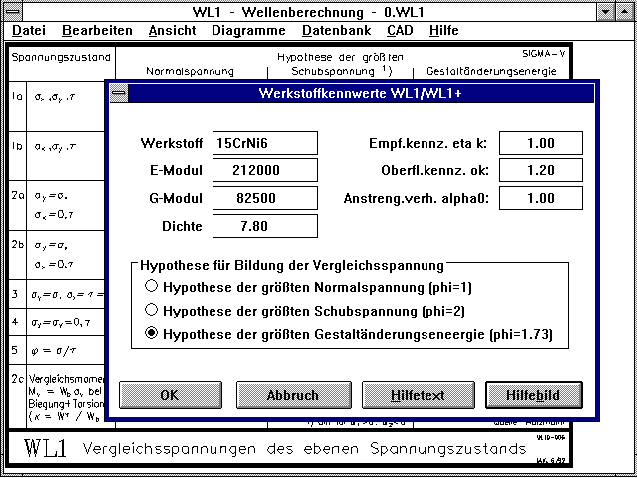Viewport: 637px width, 478px height.
Task: Edit the E-Modul value field
Action: 263,171
